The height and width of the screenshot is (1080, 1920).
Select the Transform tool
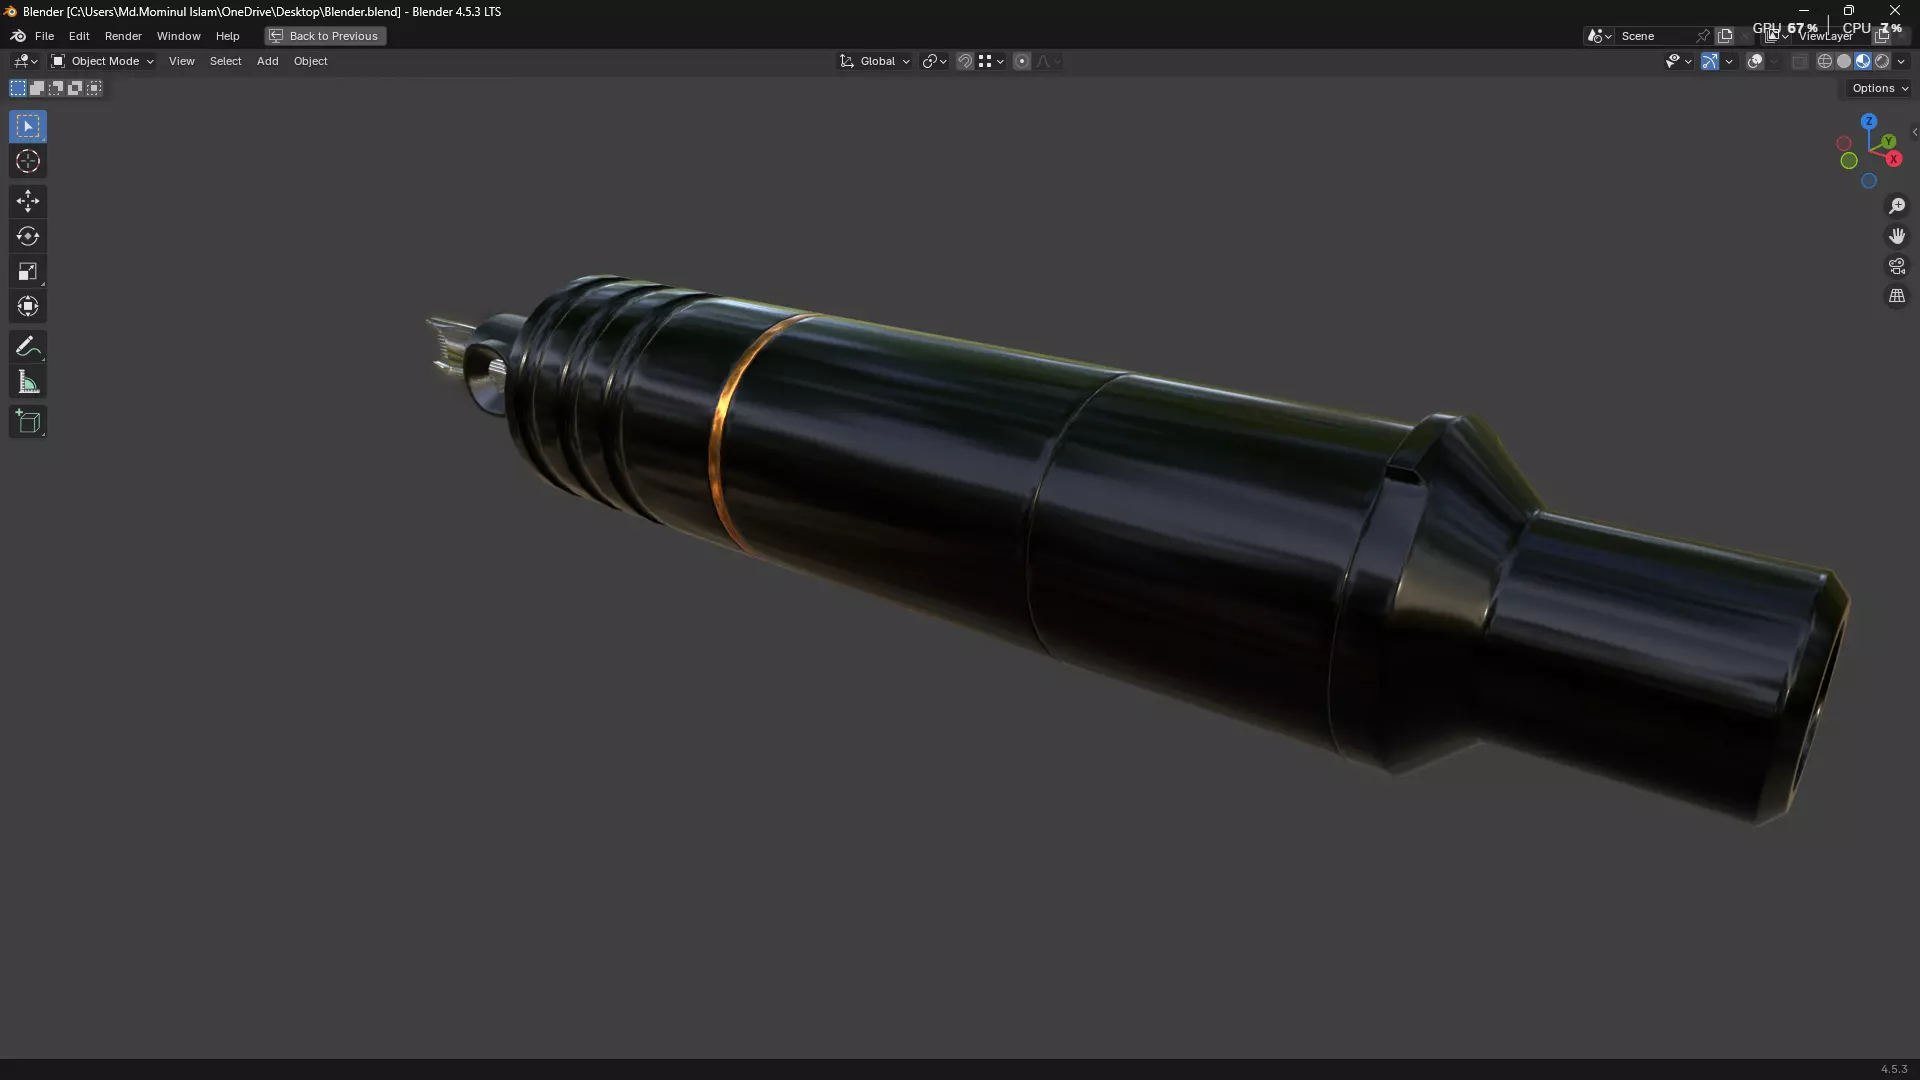28,306
